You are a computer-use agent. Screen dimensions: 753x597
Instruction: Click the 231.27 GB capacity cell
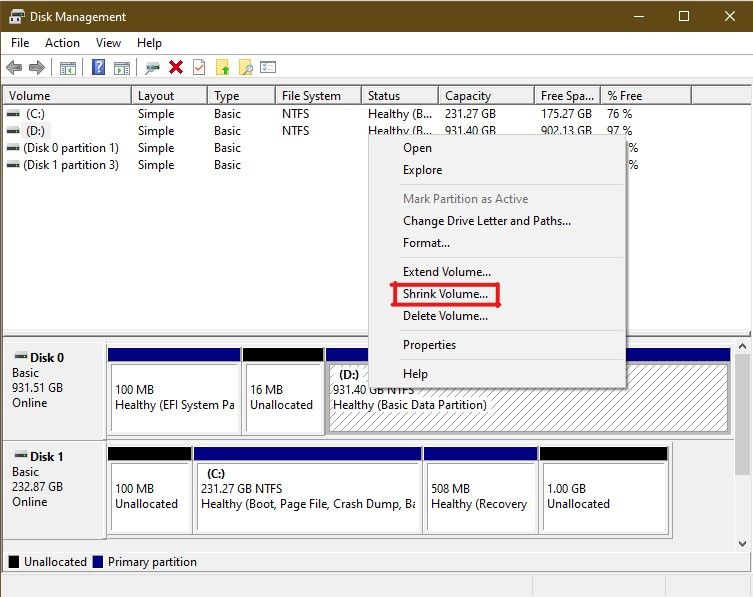[x=470, y=114]
